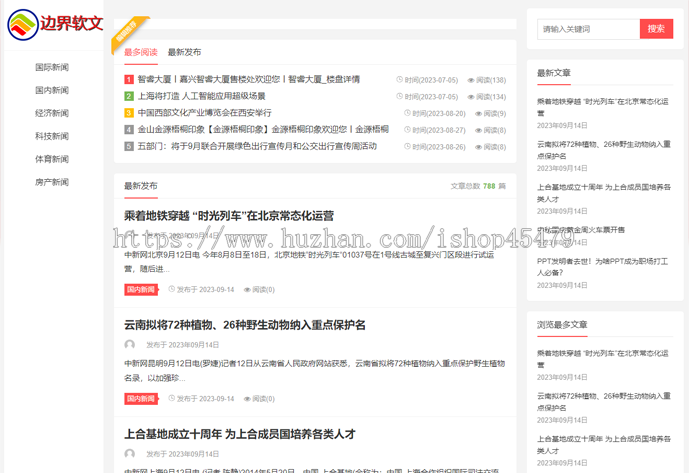Click 发布于 2023-09-14 under 时光列车 summary
This screenshot has width=689, height=473.
click(206, 290)
